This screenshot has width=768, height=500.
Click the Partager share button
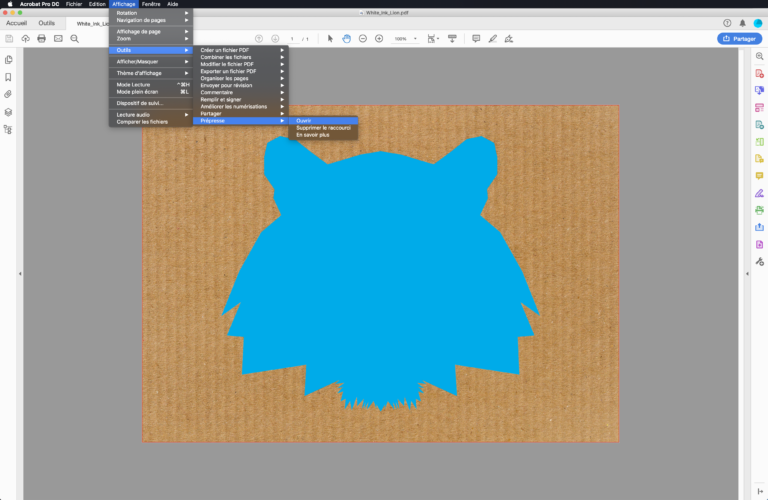pyautogui.click(x=739, y=38)
